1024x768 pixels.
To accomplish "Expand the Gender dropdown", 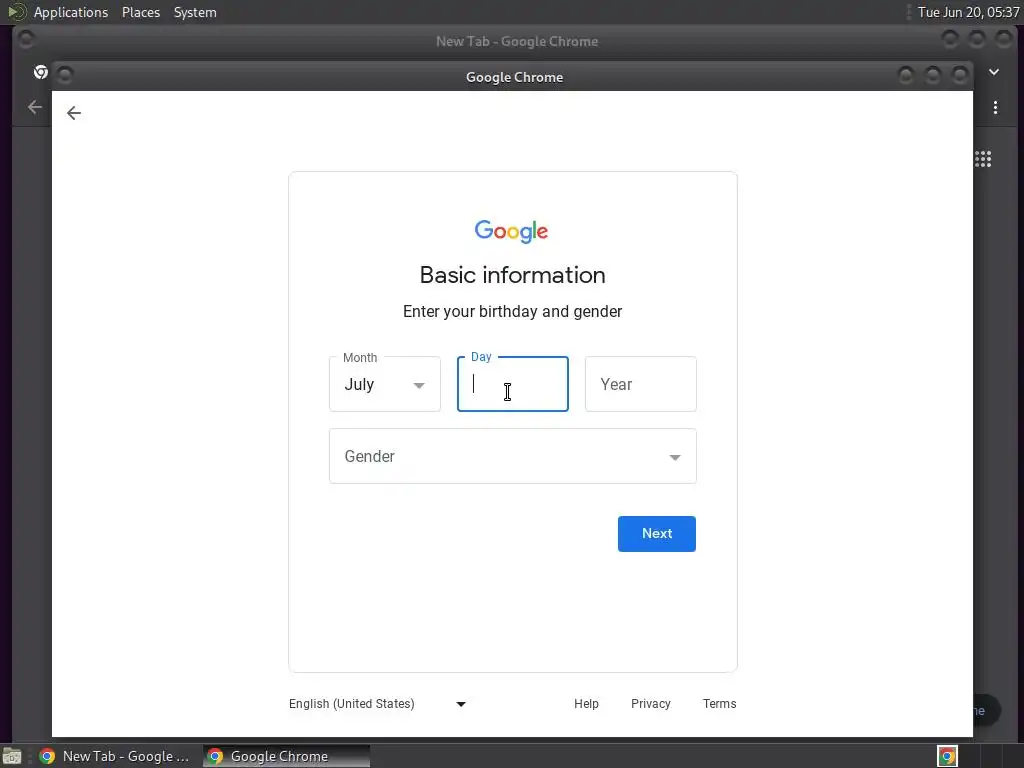I will click(513, 456).
